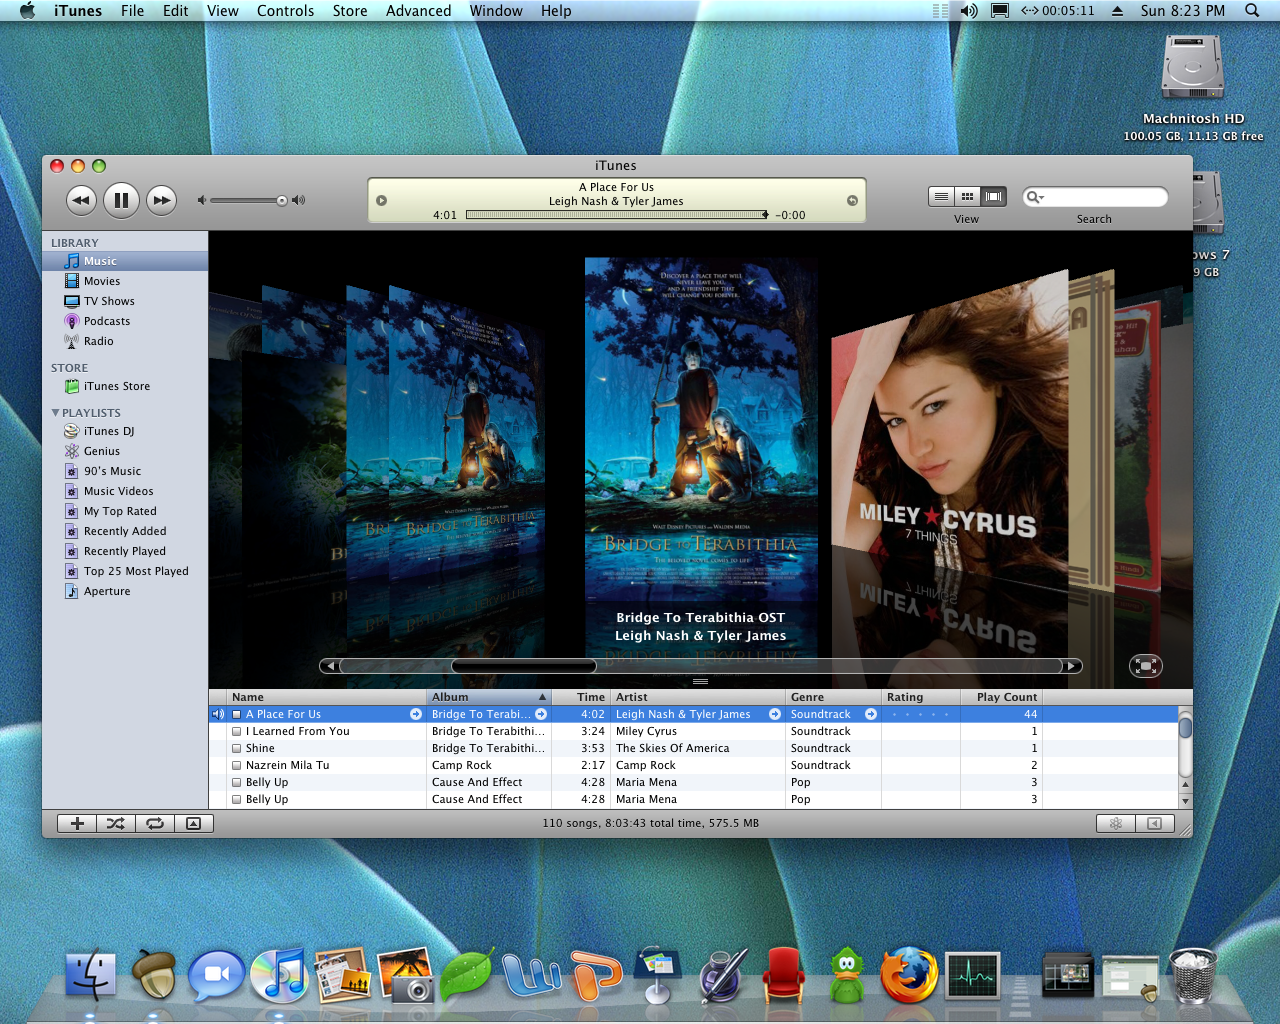Click the left arrow in the now-playing display
This screenshot has height=1024, width=1280.
[381, 200]
